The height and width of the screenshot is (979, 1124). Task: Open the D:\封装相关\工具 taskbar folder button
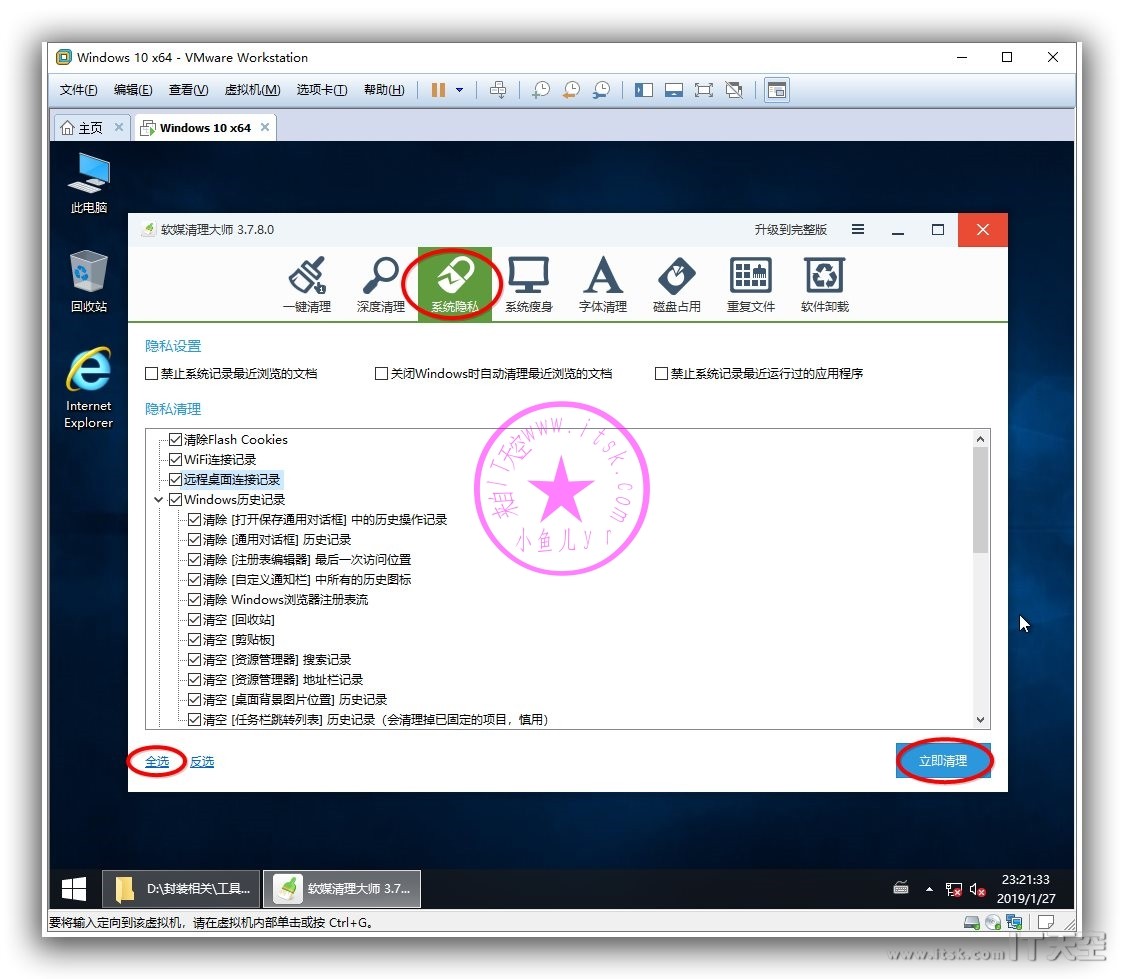[x=182, y=889]
